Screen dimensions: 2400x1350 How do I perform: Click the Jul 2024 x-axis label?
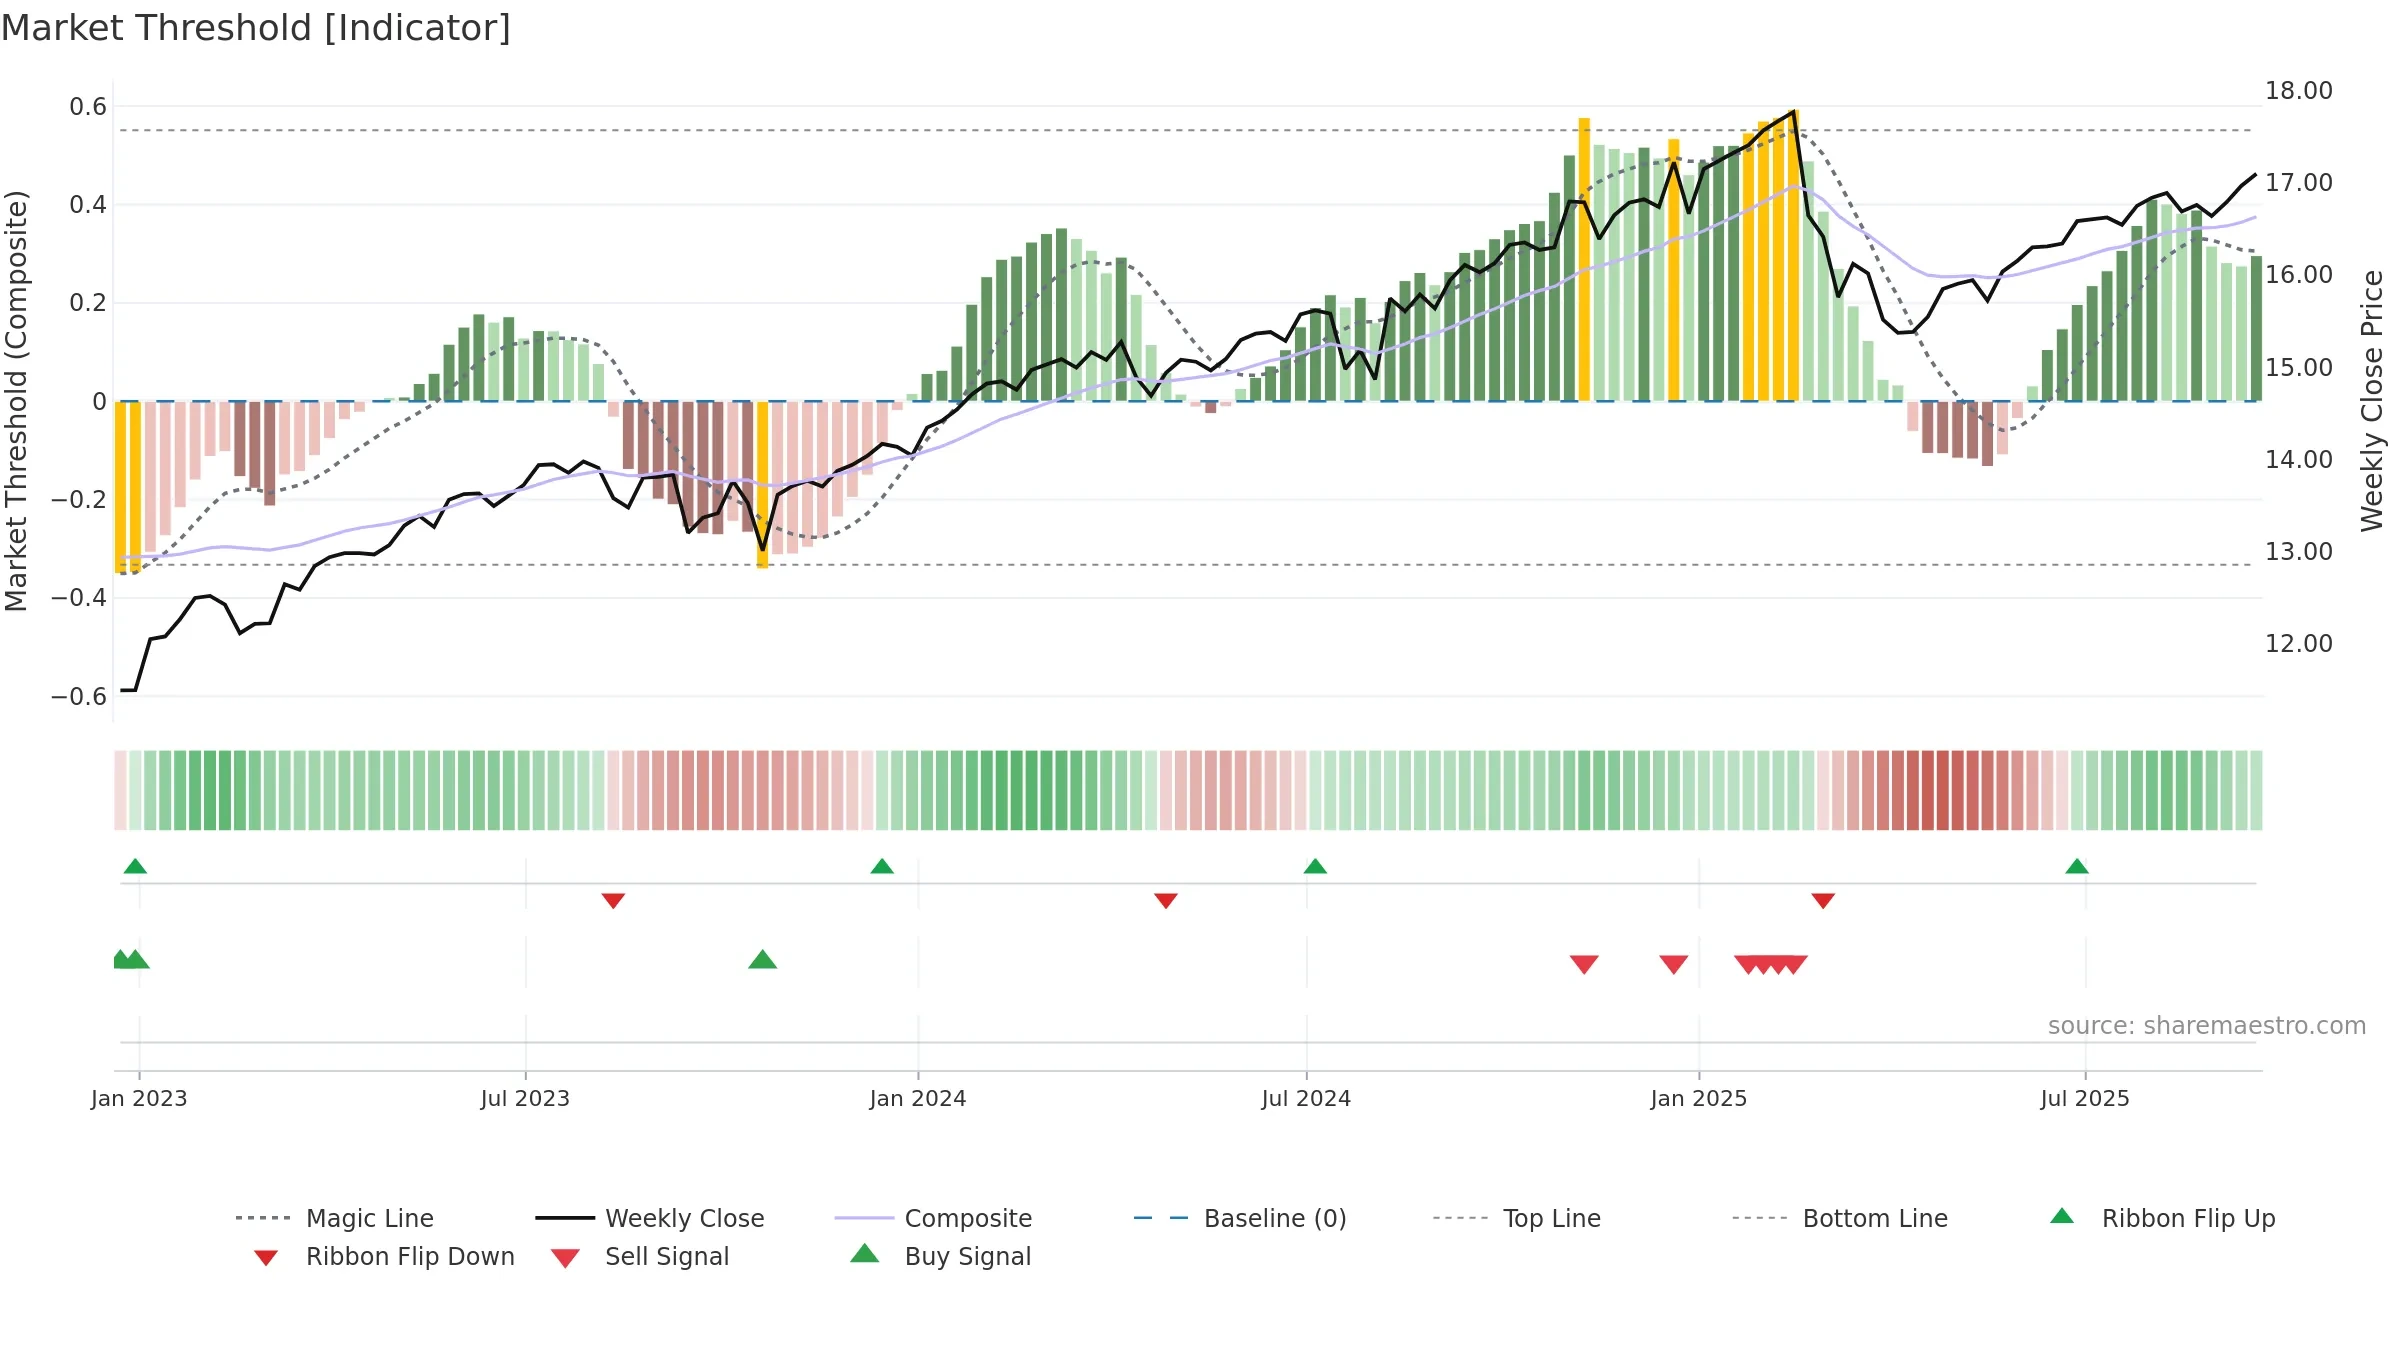point(1306,1099)
